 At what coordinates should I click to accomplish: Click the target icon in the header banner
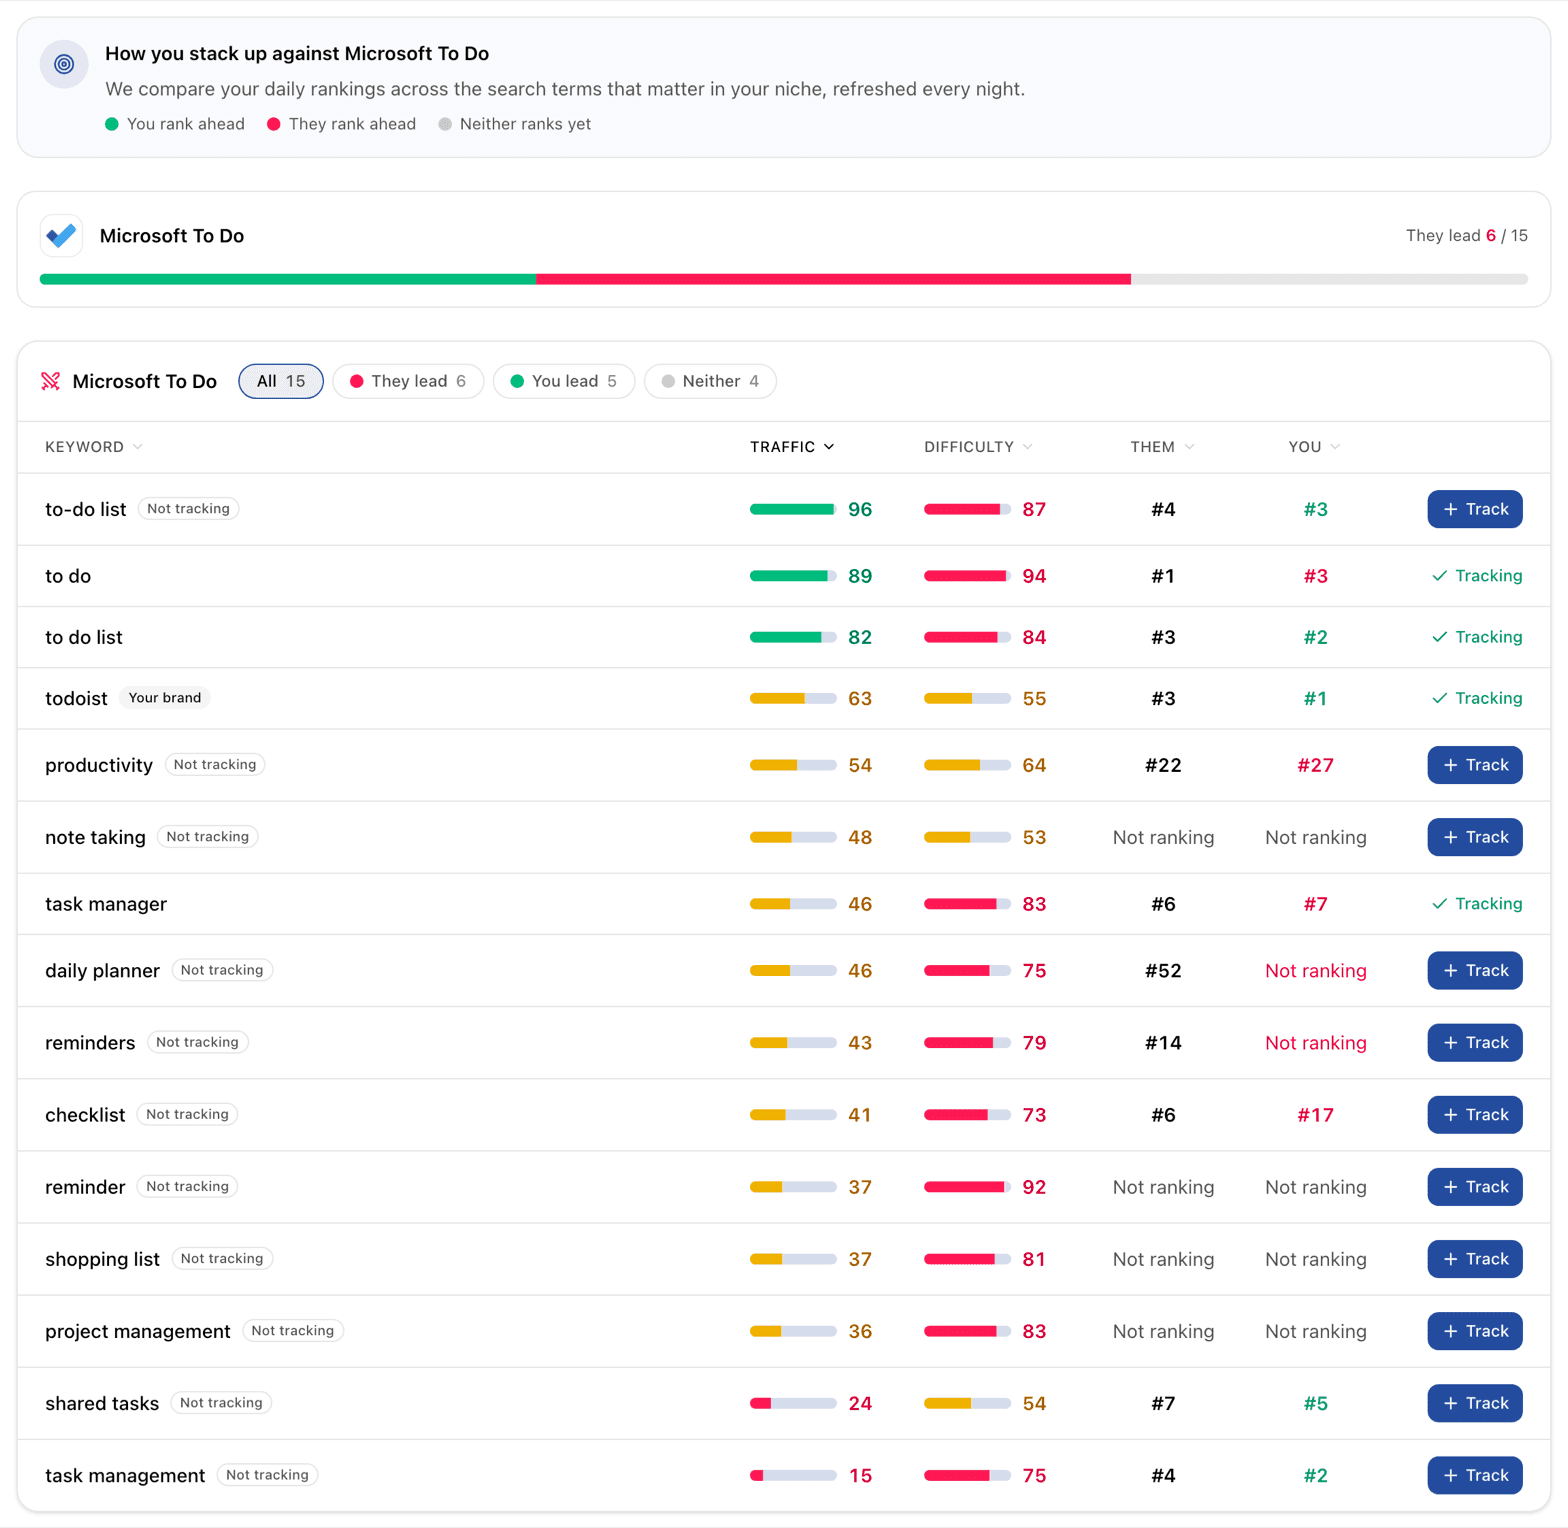tap(64, 64)
